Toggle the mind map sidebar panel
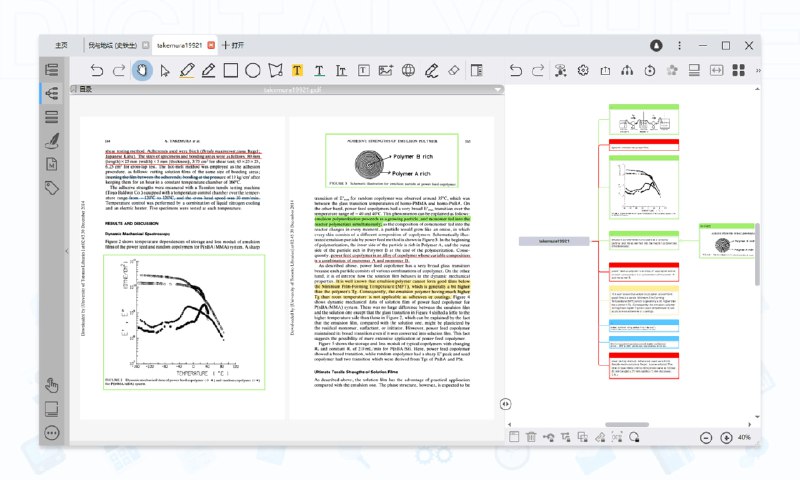 [x=52, y=92]
